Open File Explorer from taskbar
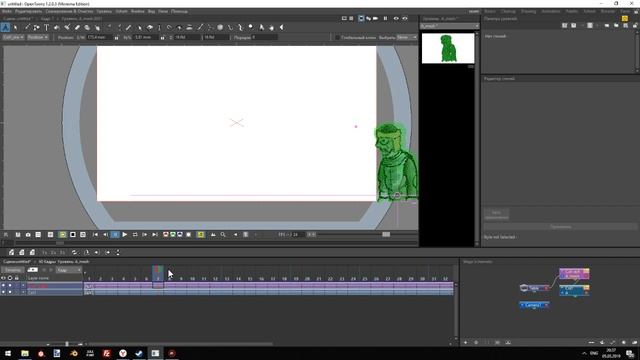 pos(25,353)
